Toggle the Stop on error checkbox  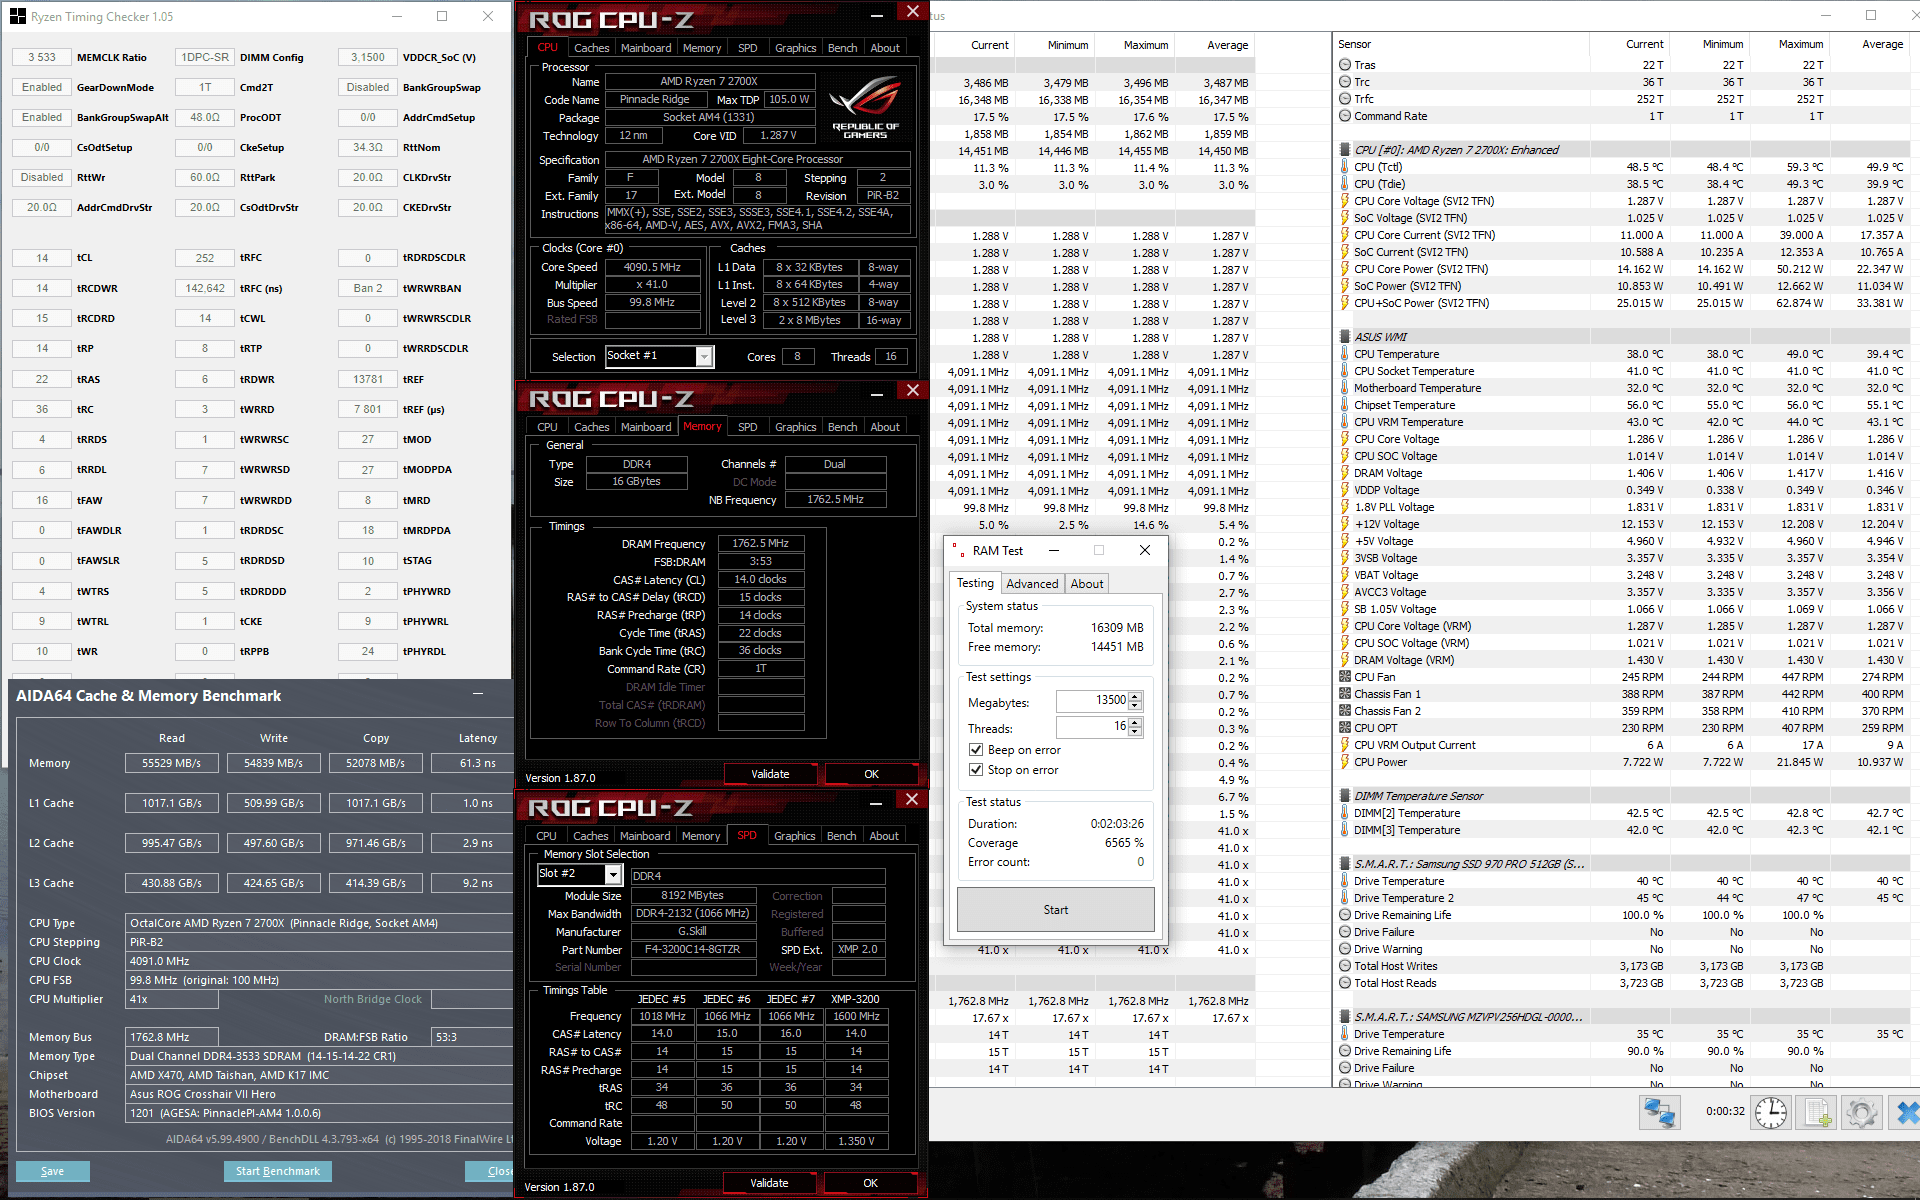(x=976, y=770)
